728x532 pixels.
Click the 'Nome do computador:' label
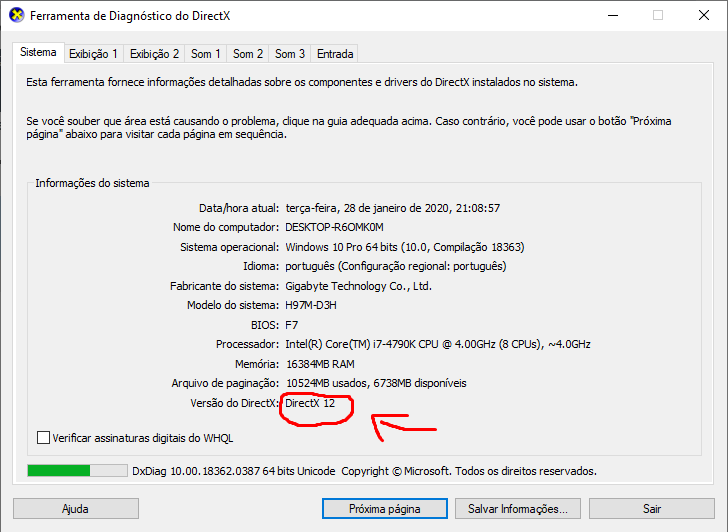[226, 227]
